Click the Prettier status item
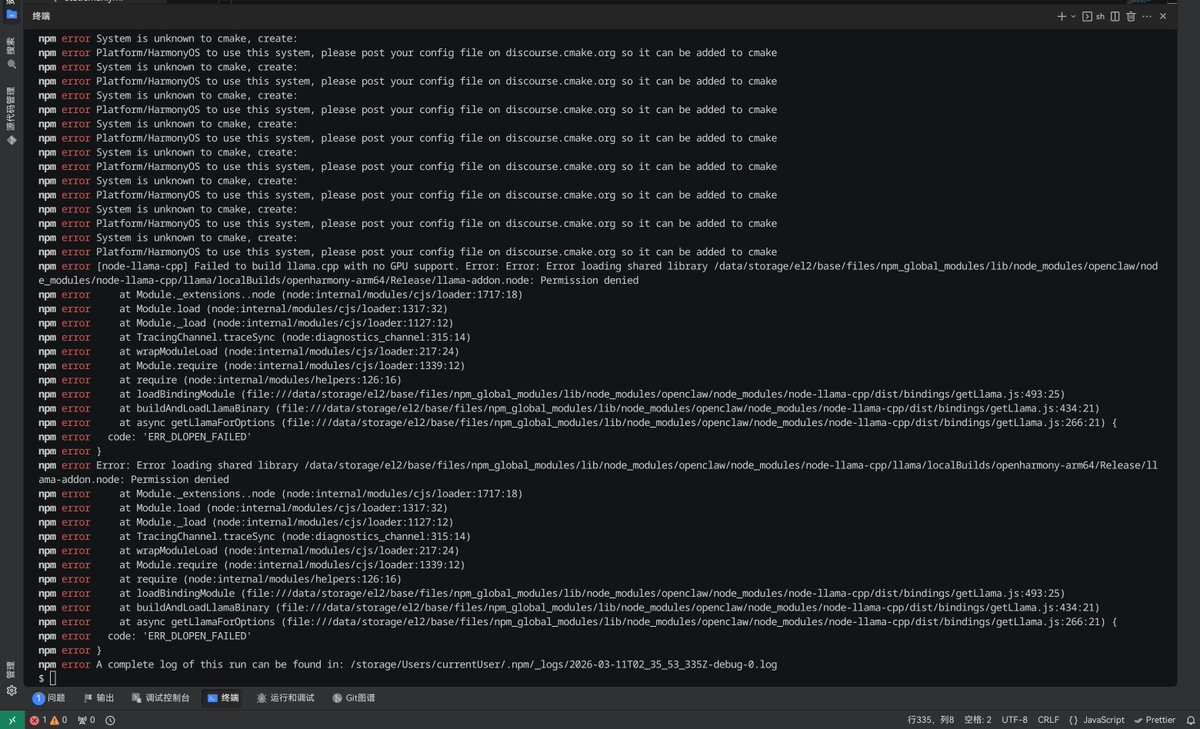1200x729 pixels. point(1154,720)
